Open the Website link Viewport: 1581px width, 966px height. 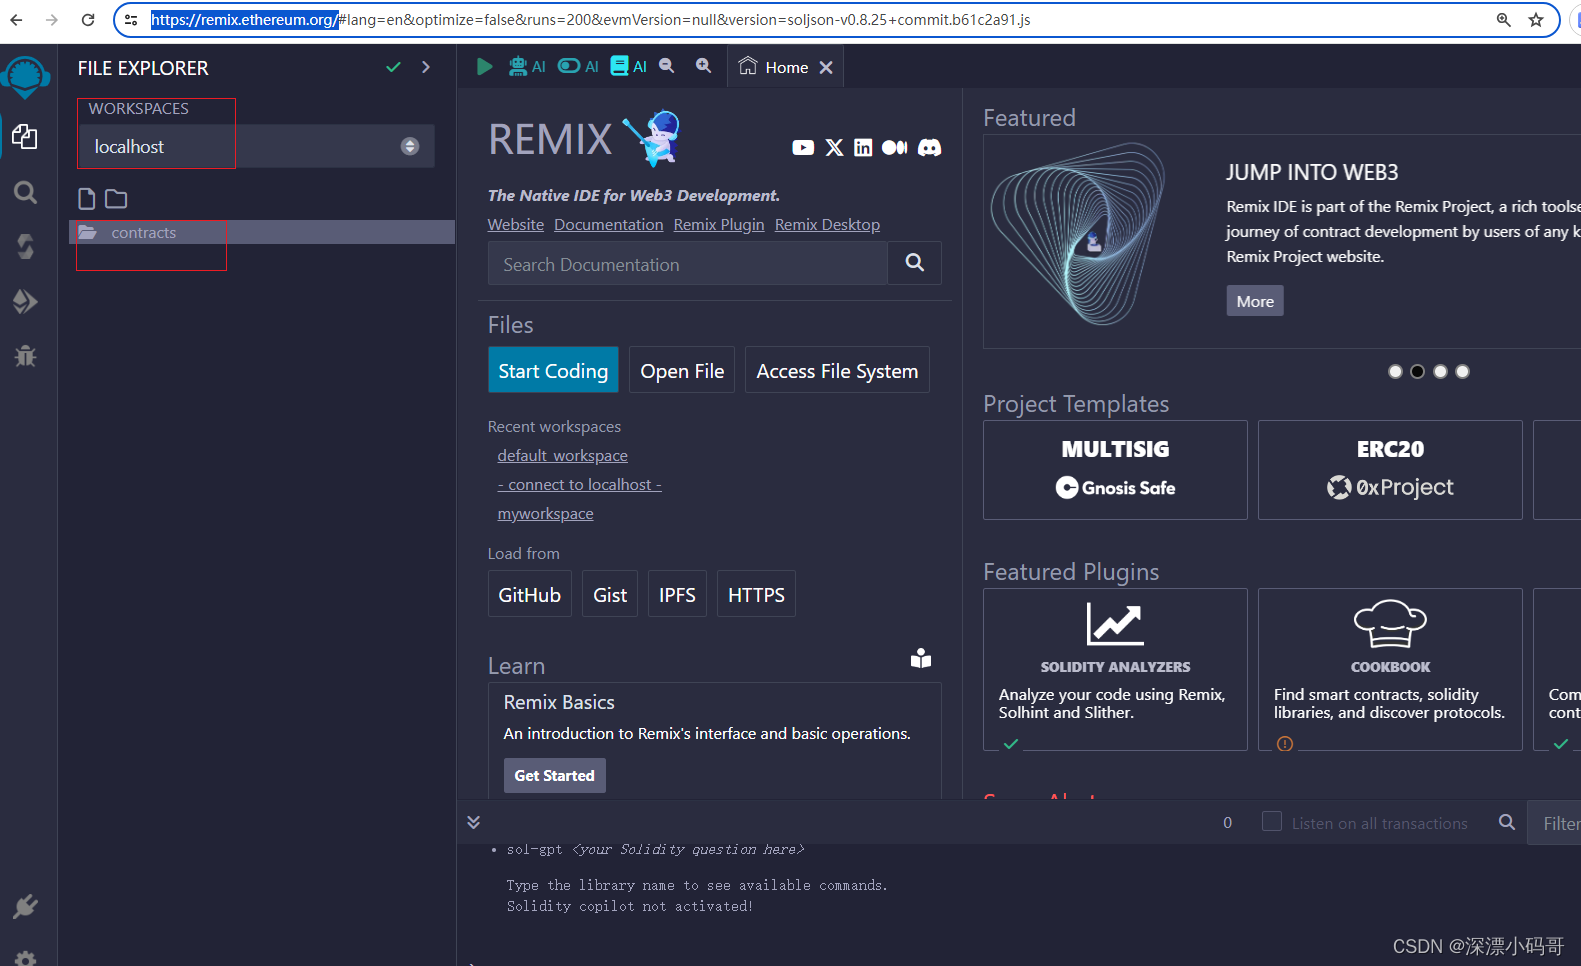pos(516,225)
